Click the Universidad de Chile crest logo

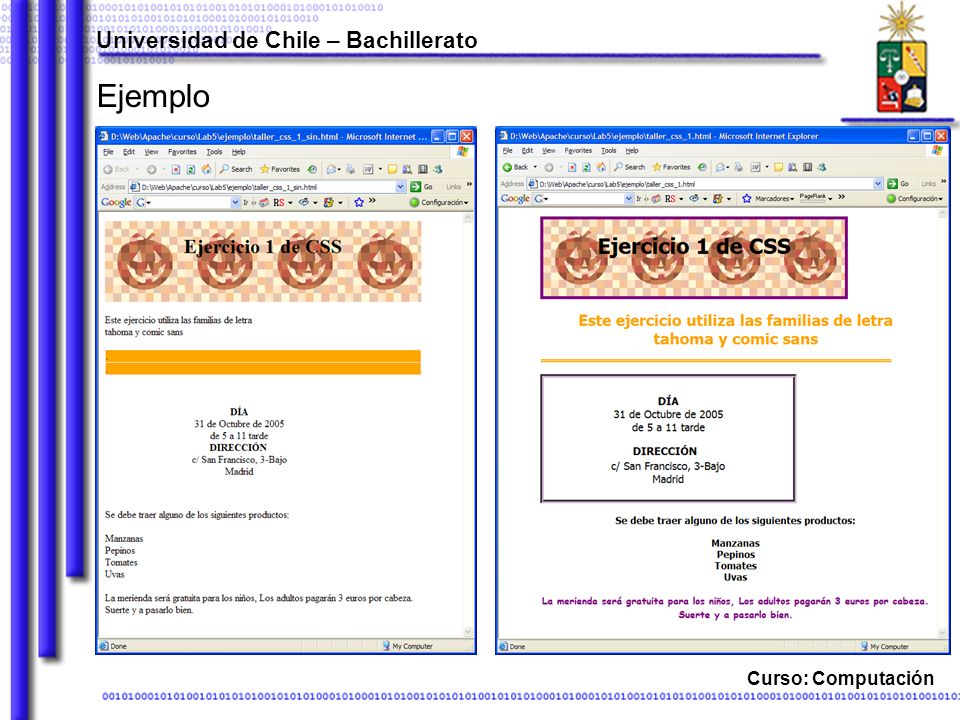point(901,59)
